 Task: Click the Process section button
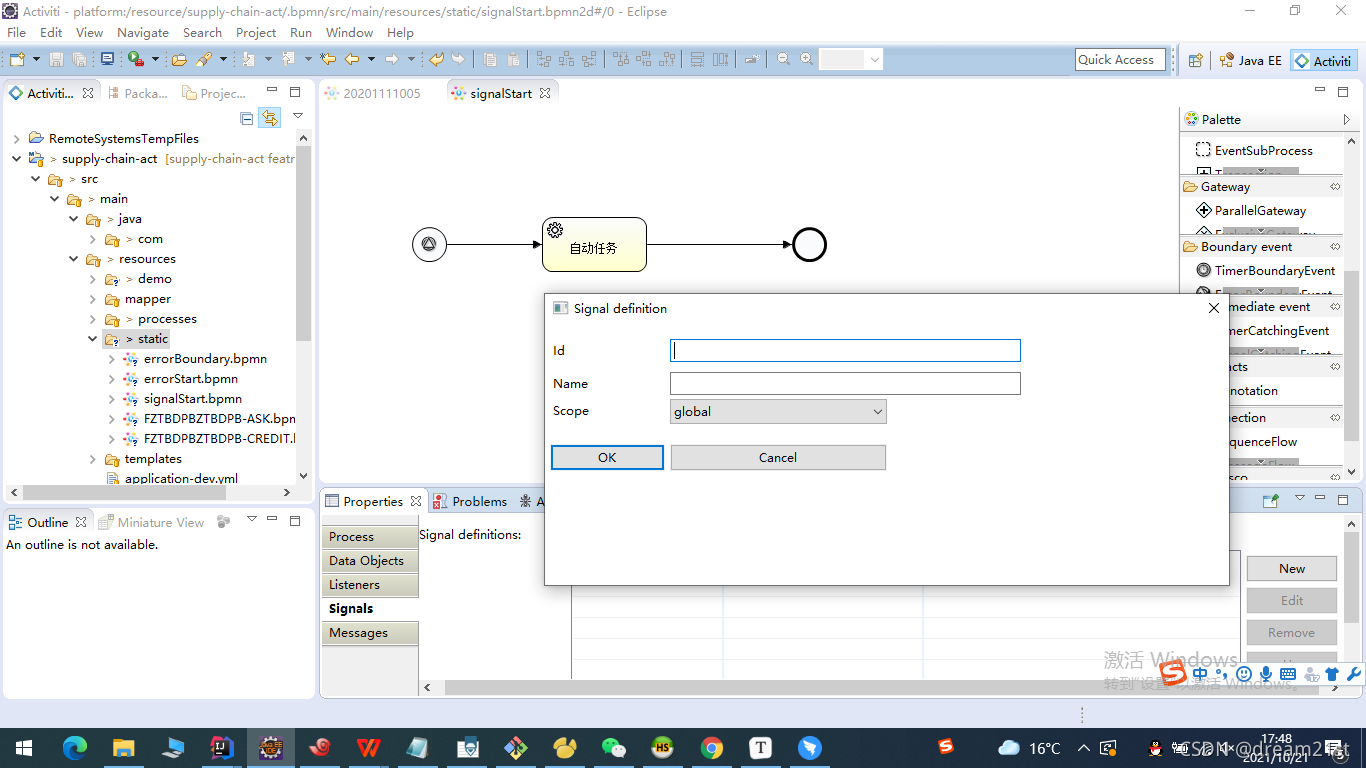(x=370, y=537)
